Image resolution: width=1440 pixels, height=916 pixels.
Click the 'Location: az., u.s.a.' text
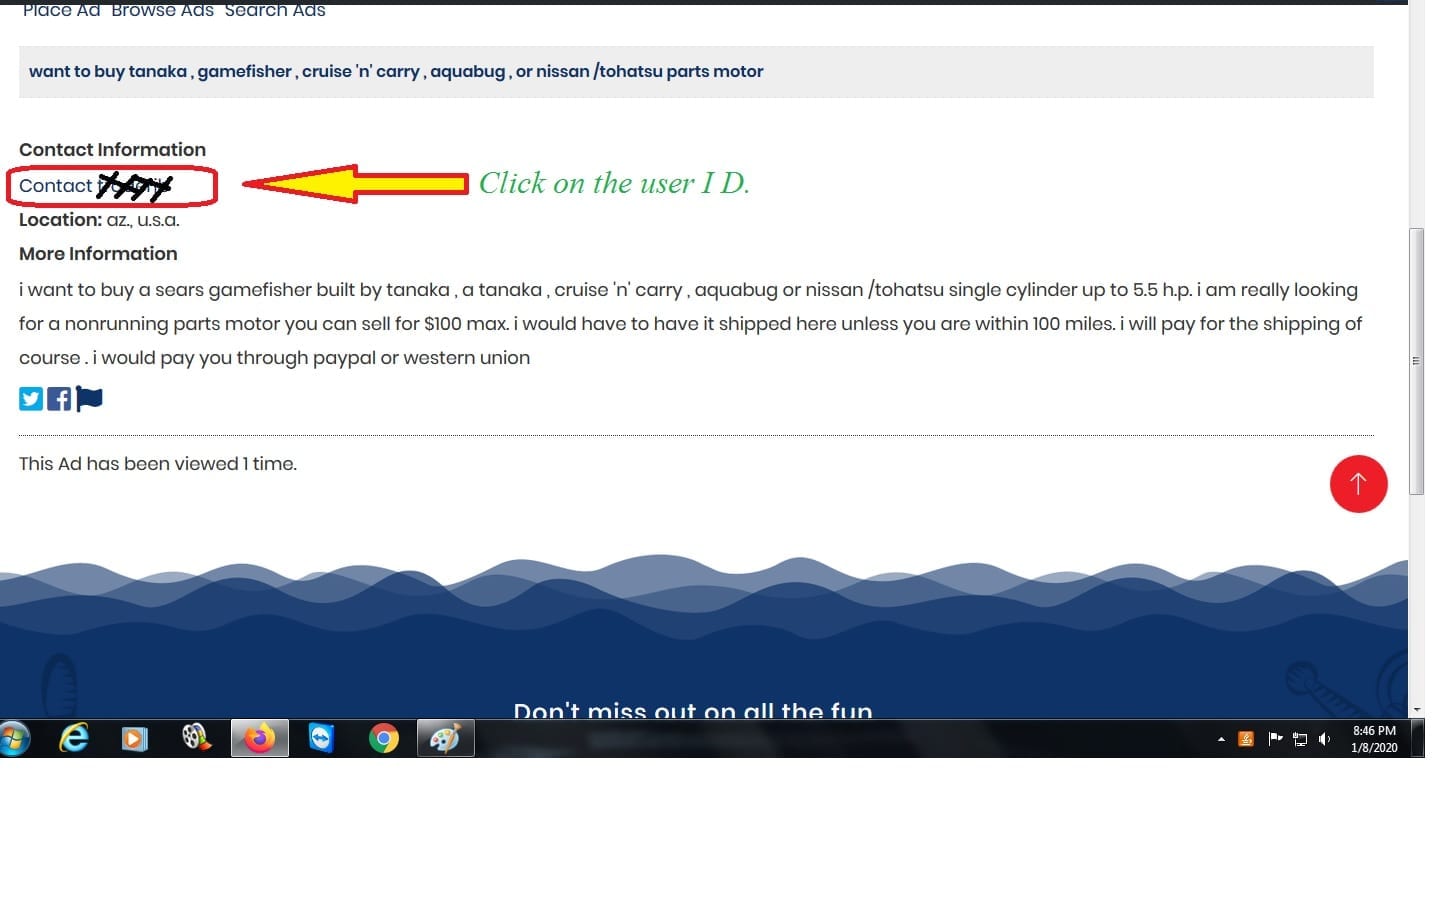99,220
